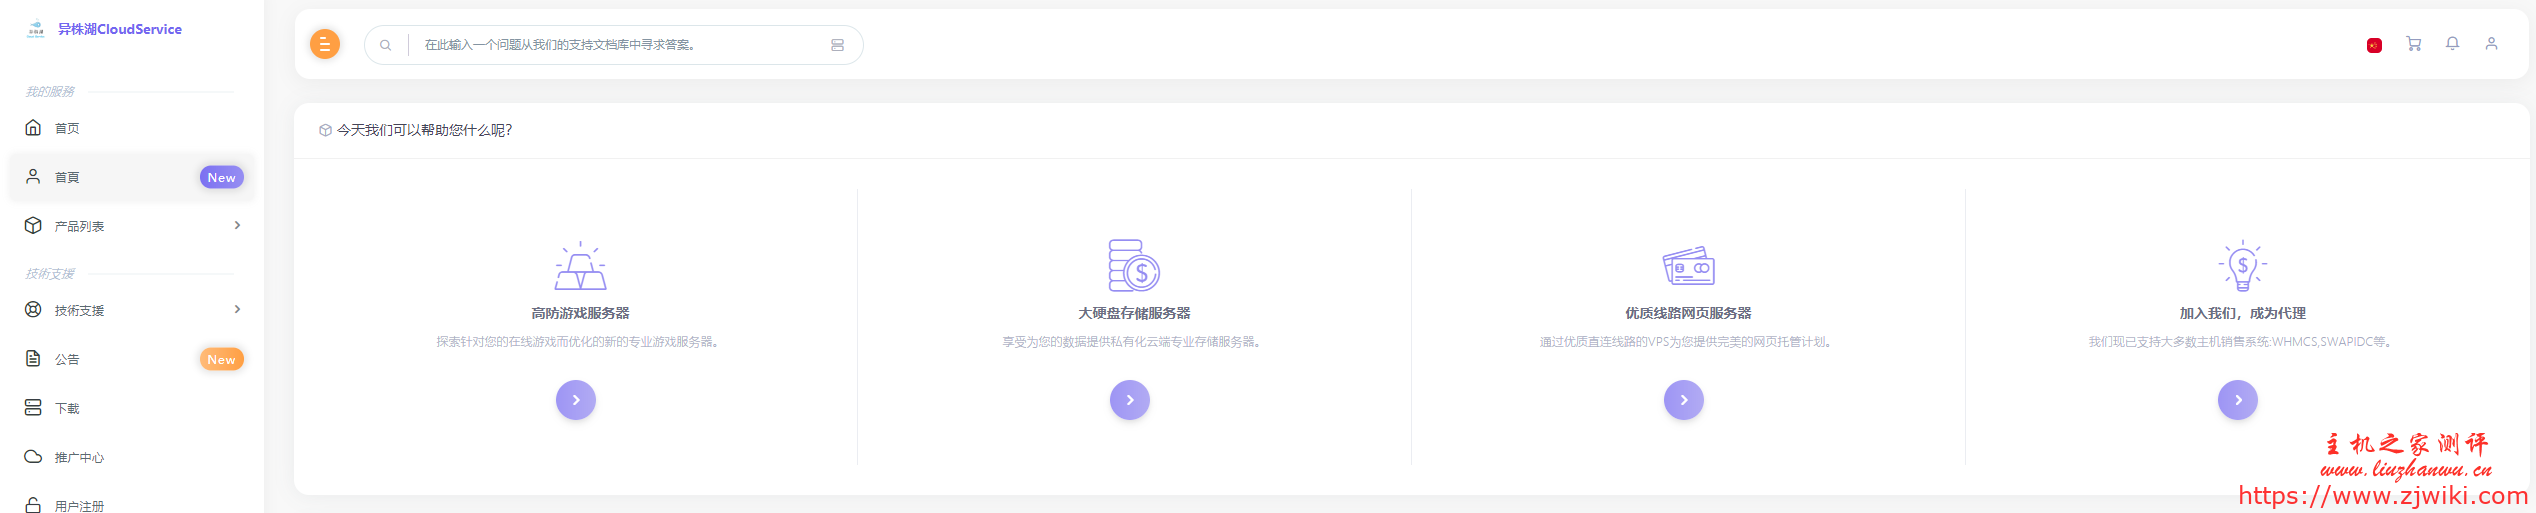Click the search magnifier icon

pyautogui.click(x=386, y=45)
